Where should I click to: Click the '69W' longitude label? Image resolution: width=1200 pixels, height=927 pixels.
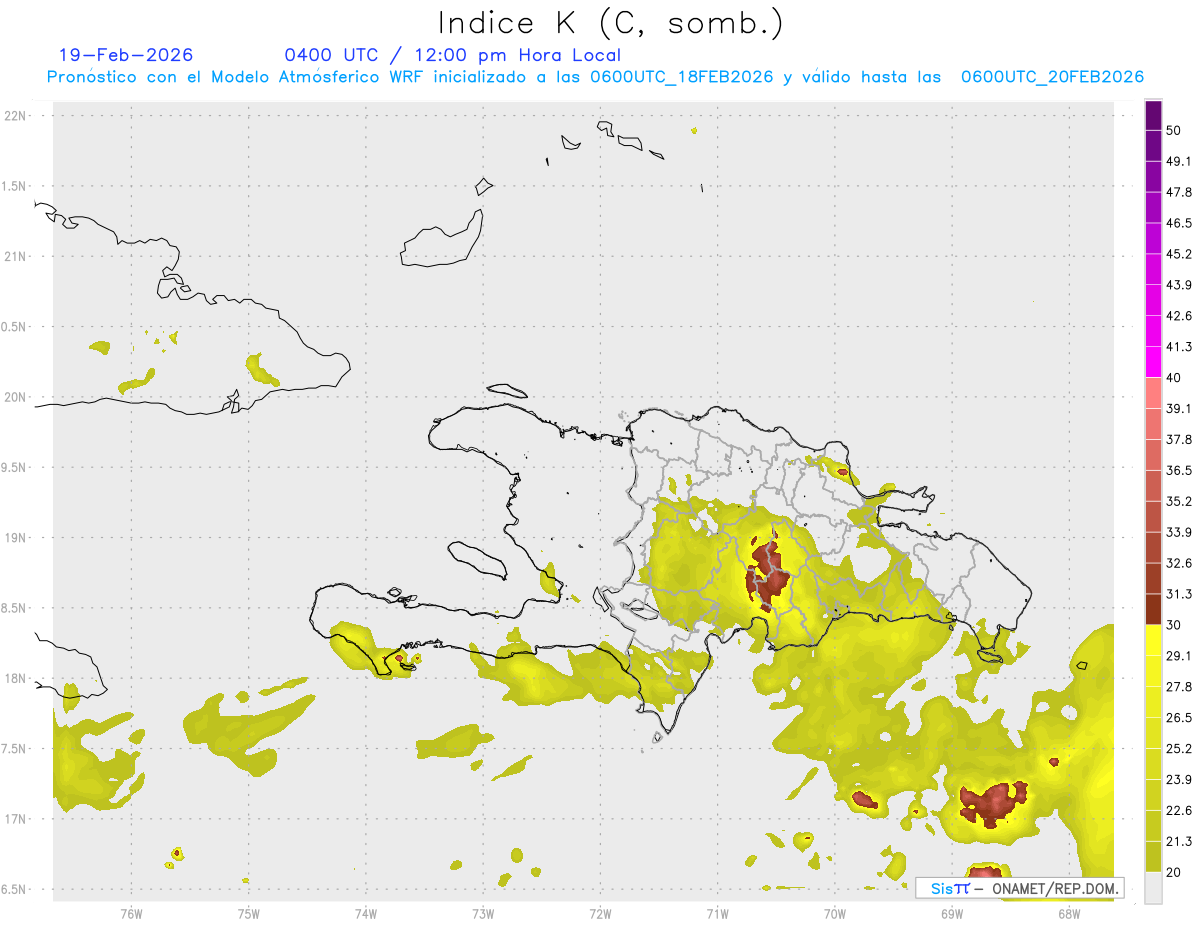coord(952,914)
